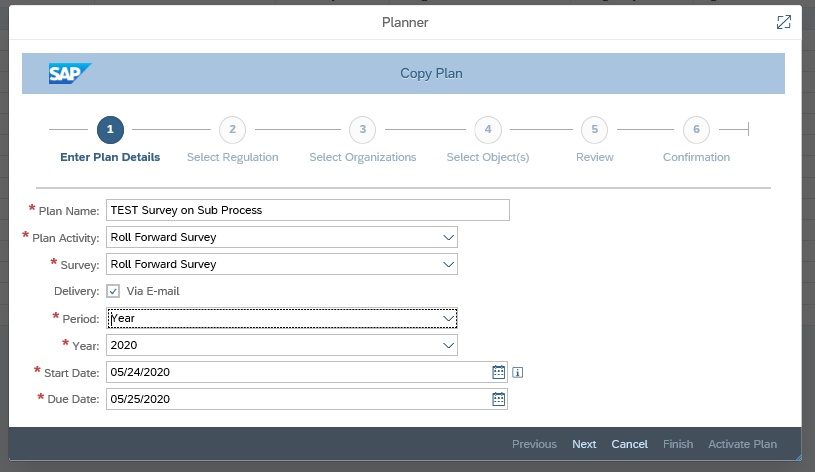This screenshot has width=815, height=472.
Task: Click into the Plan Name field
Action: coord(308,210)
